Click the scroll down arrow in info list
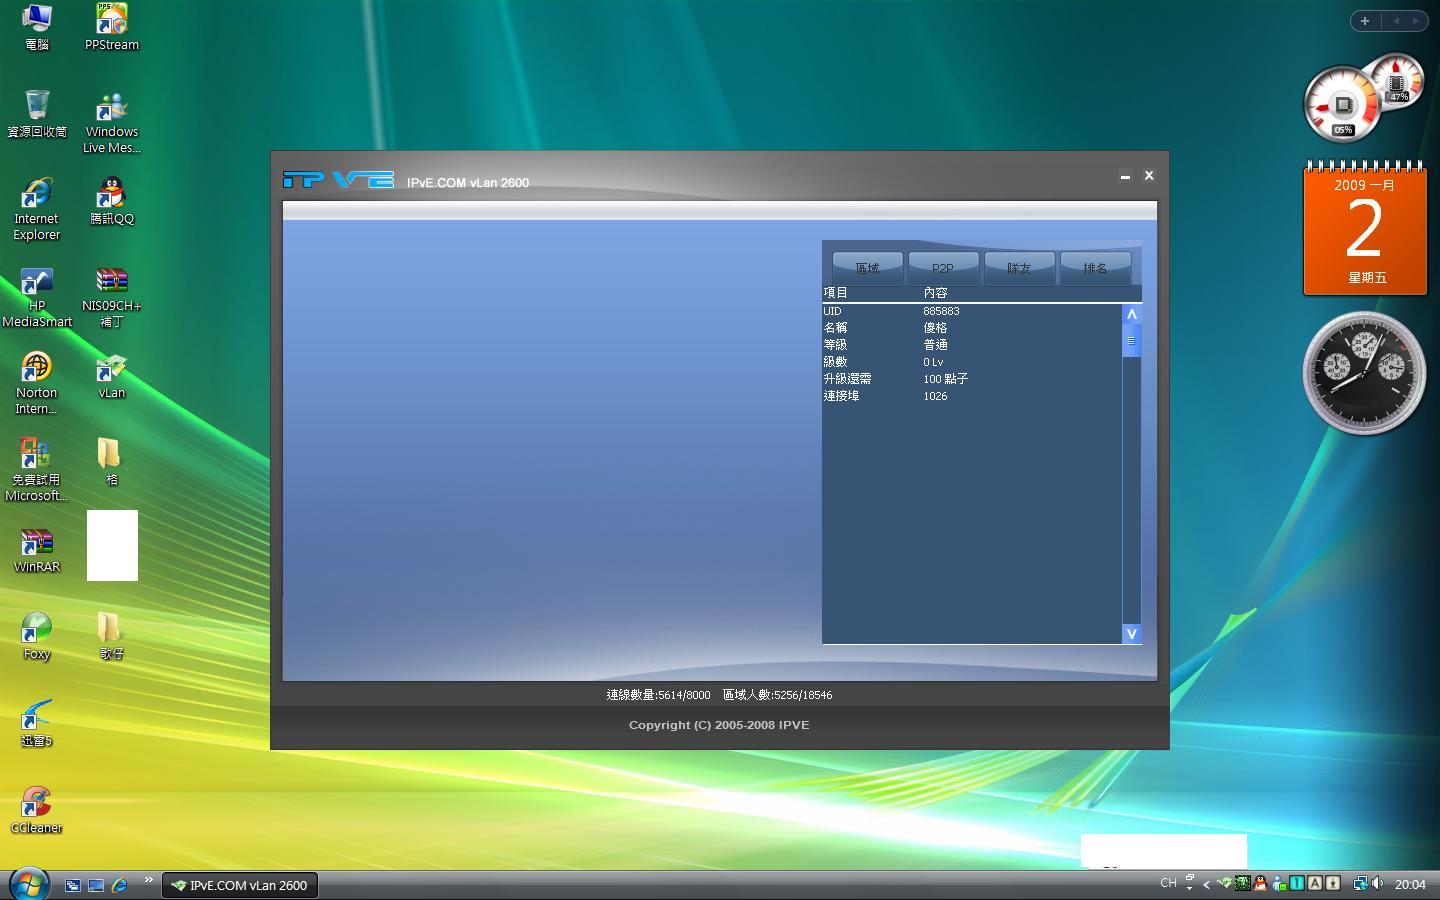 [x=1132, y=633]
